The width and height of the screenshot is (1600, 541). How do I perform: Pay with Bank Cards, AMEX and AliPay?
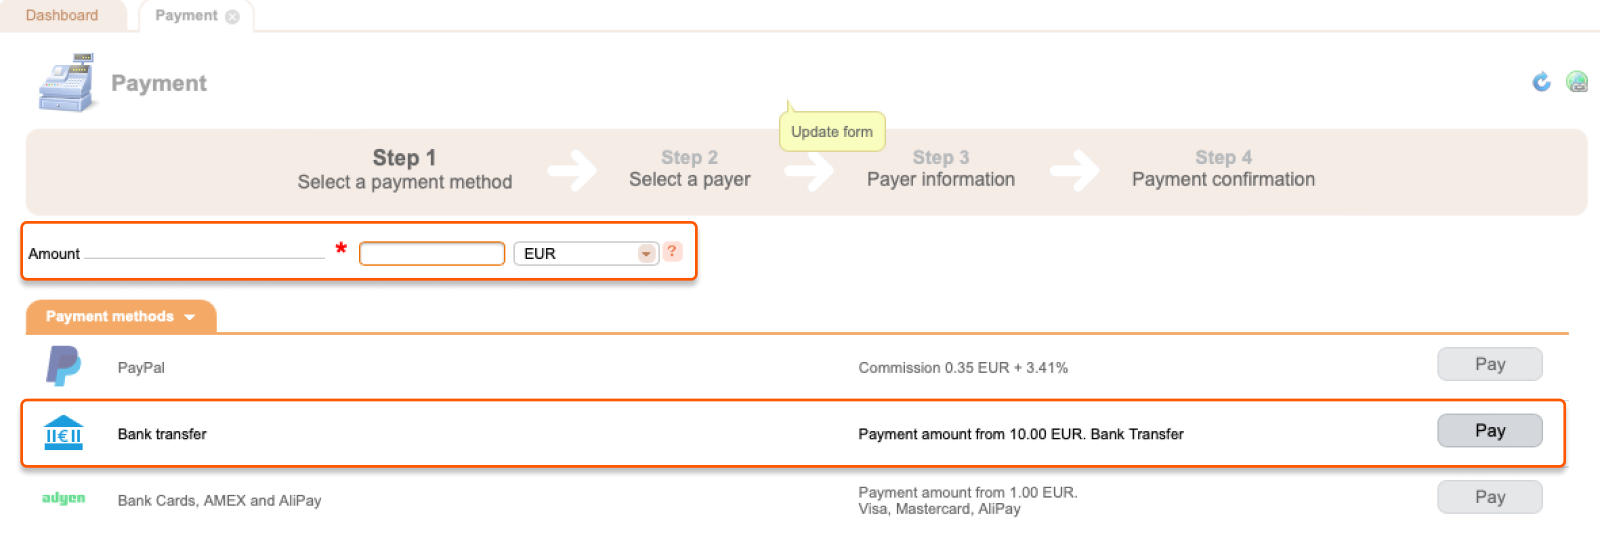[x=1490, y=497]
